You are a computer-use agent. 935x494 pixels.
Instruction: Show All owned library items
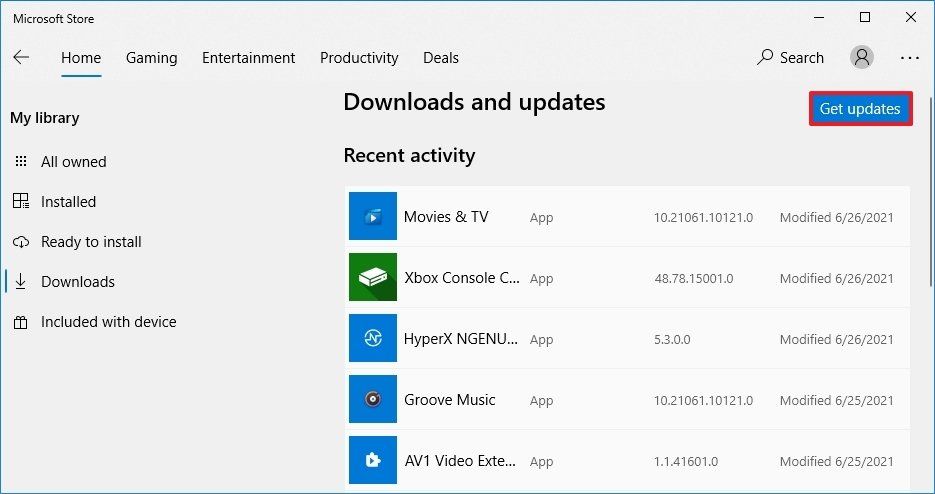(x=73, y=161)
